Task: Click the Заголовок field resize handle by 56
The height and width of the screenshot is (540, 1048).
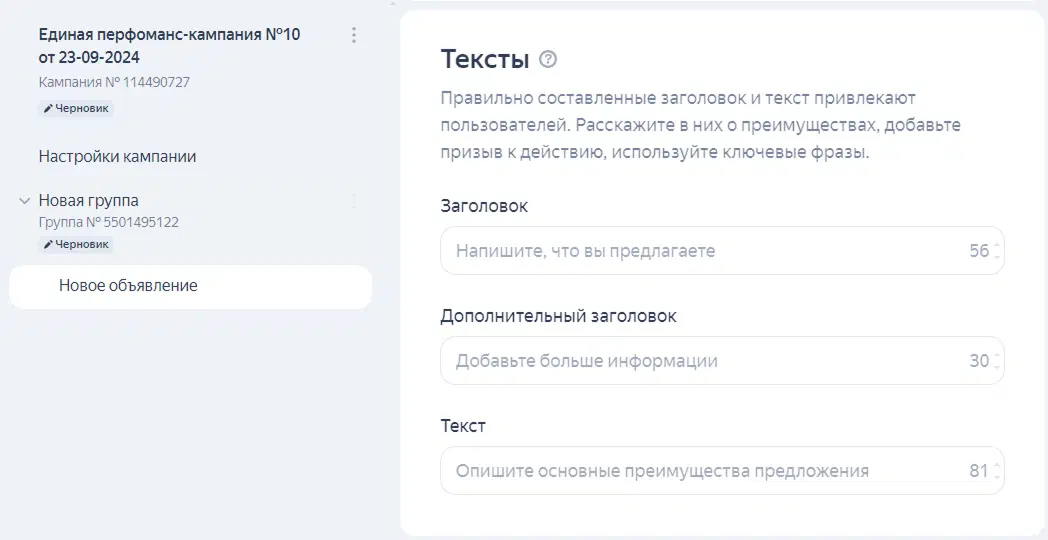Action: point(997,251)
